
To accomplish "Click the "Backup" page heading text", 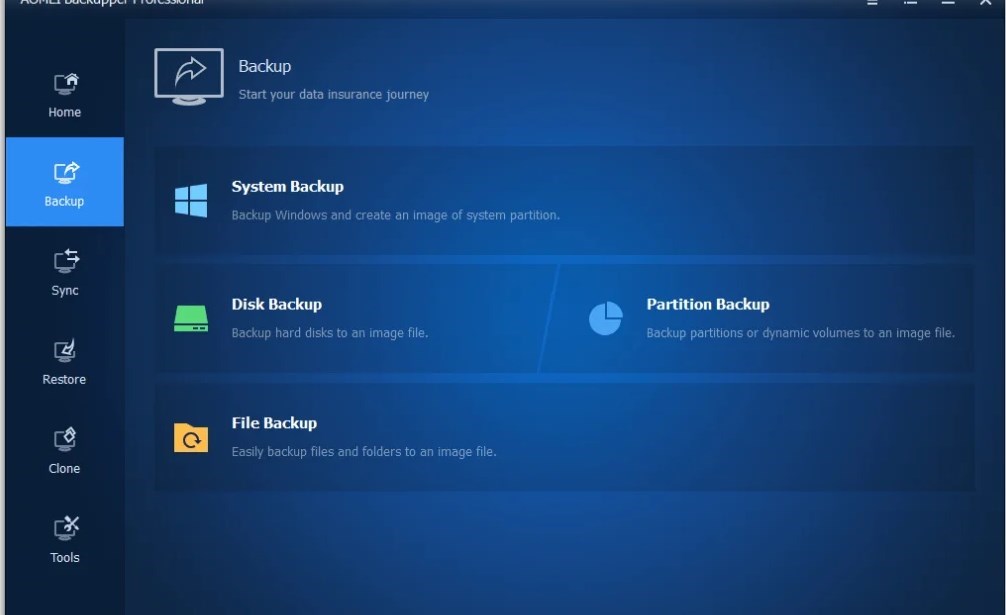I will tap(264, 67).
